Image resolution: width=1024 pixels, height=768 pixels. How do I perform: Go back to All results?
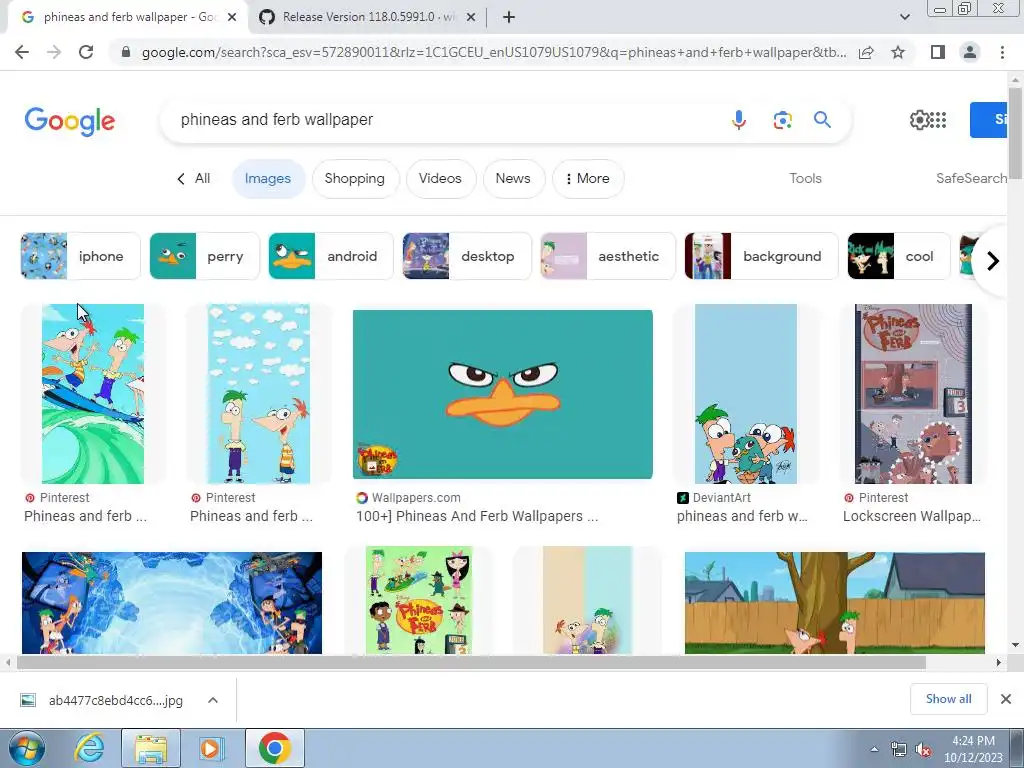194,178
